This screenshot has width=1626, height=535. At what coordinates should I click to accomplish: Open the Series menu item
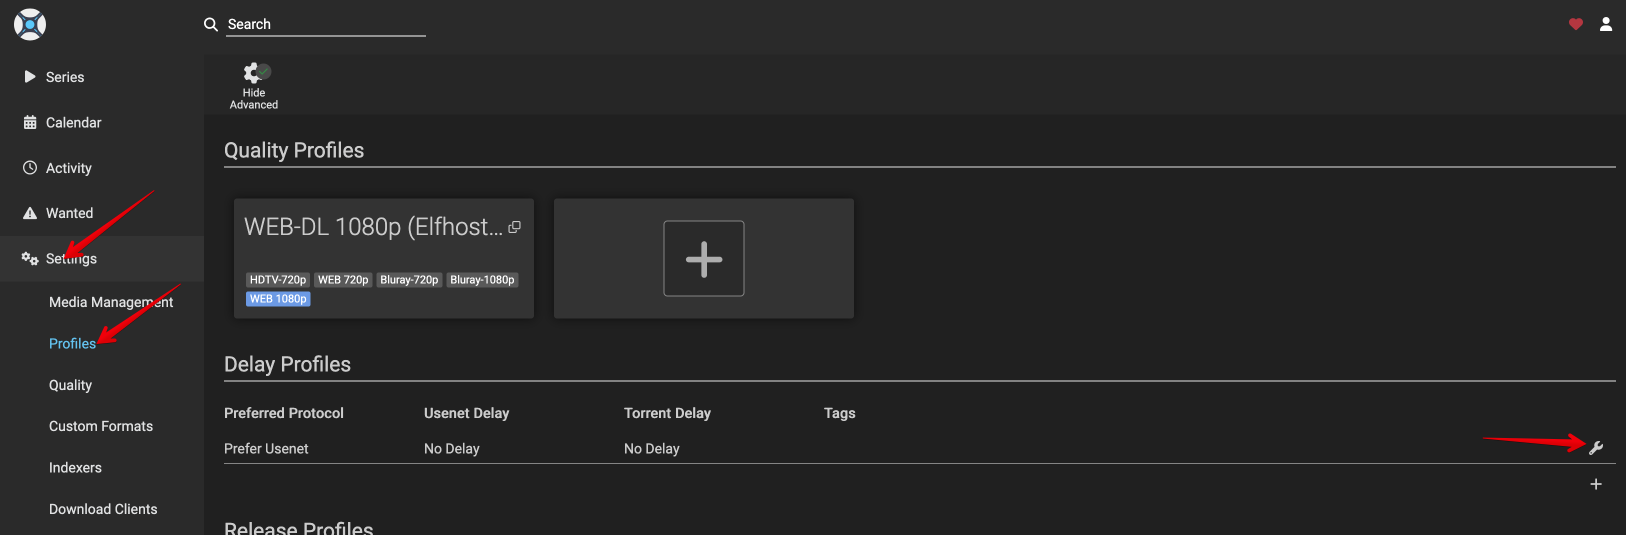click(65, 77)
